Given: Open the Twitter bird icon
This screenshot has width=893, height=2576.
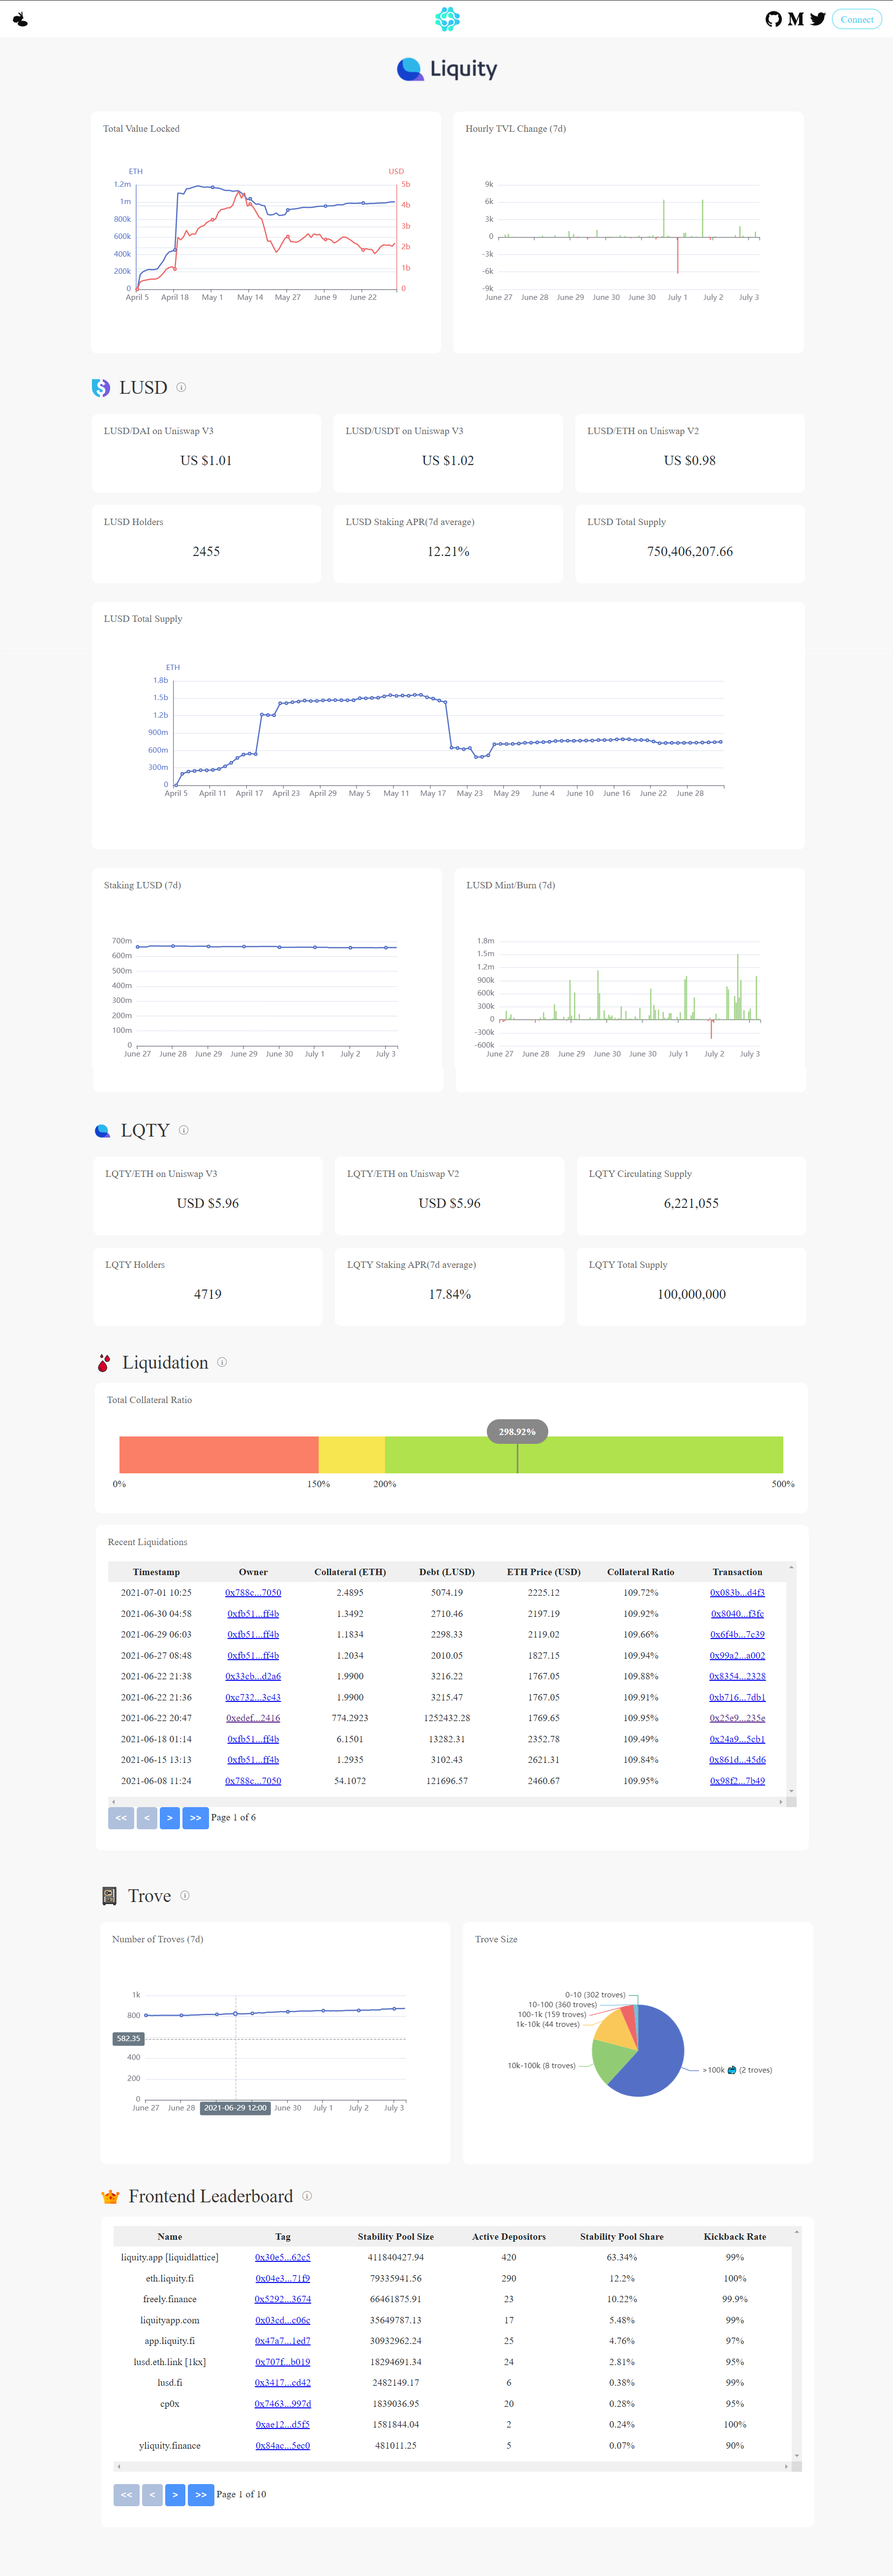Looking at the screenshot, I should [x=818, y=19].
